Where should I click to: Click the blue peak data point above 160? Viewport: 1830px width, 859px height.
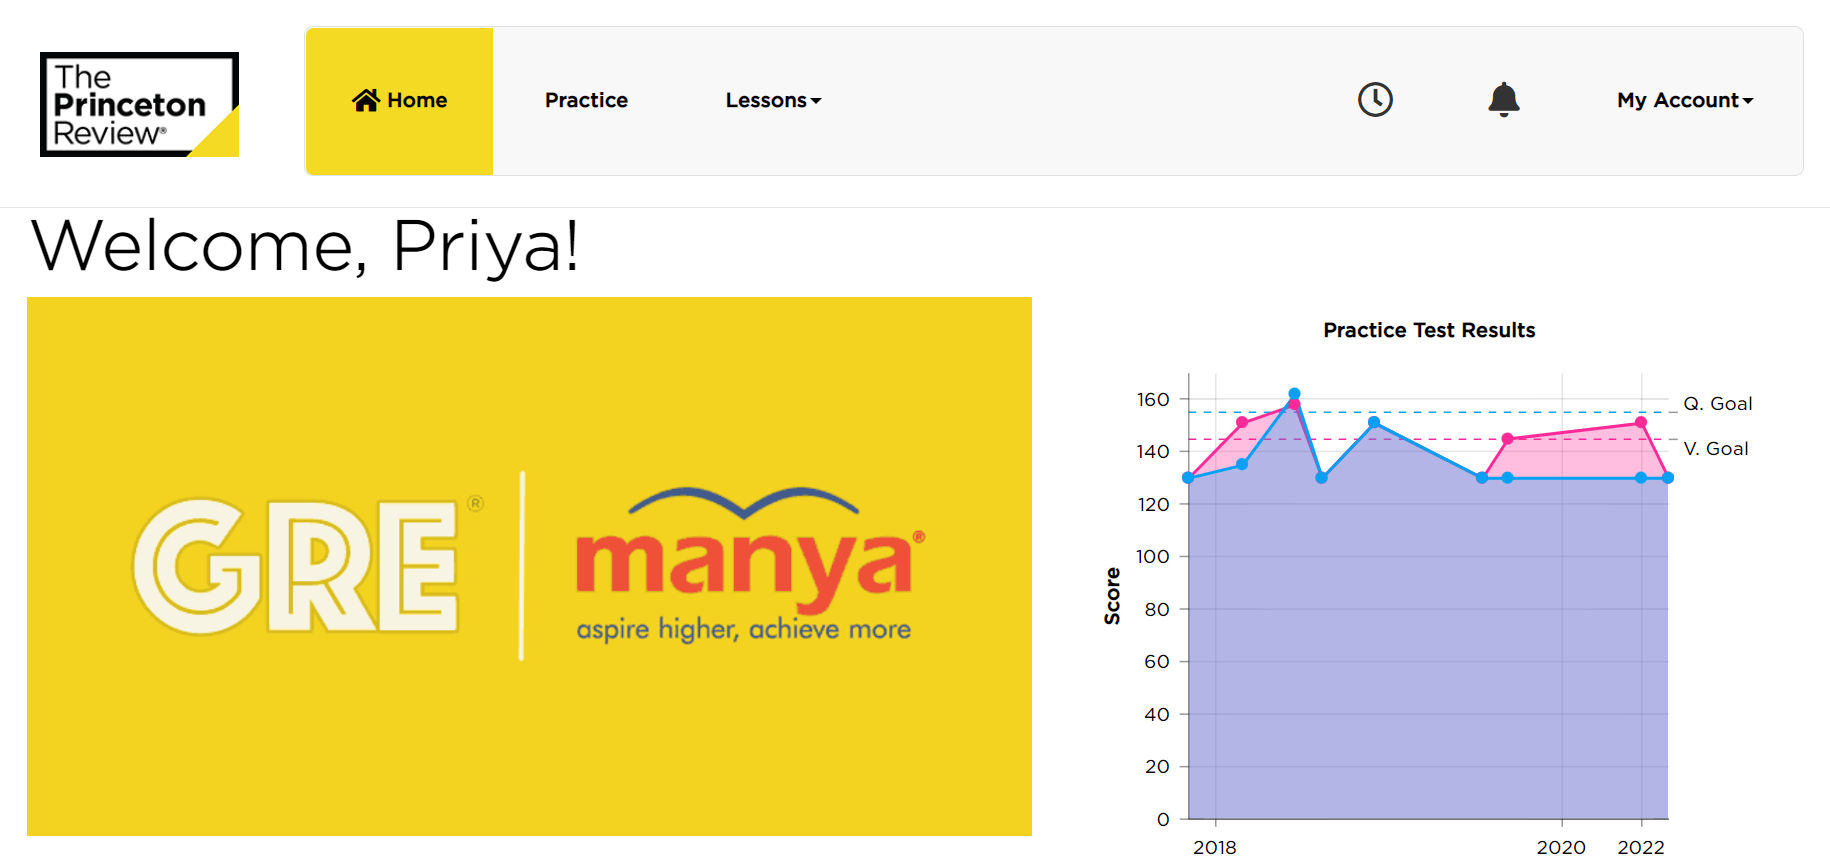click(x=1294, y=394)
